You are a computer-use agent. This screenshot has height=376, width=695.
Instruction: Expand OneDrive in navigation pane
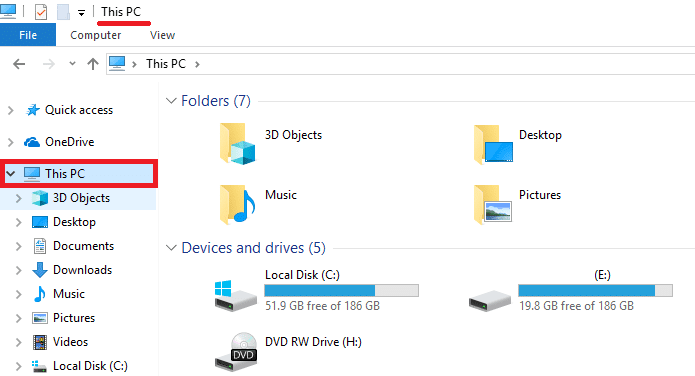pos(11,142)
